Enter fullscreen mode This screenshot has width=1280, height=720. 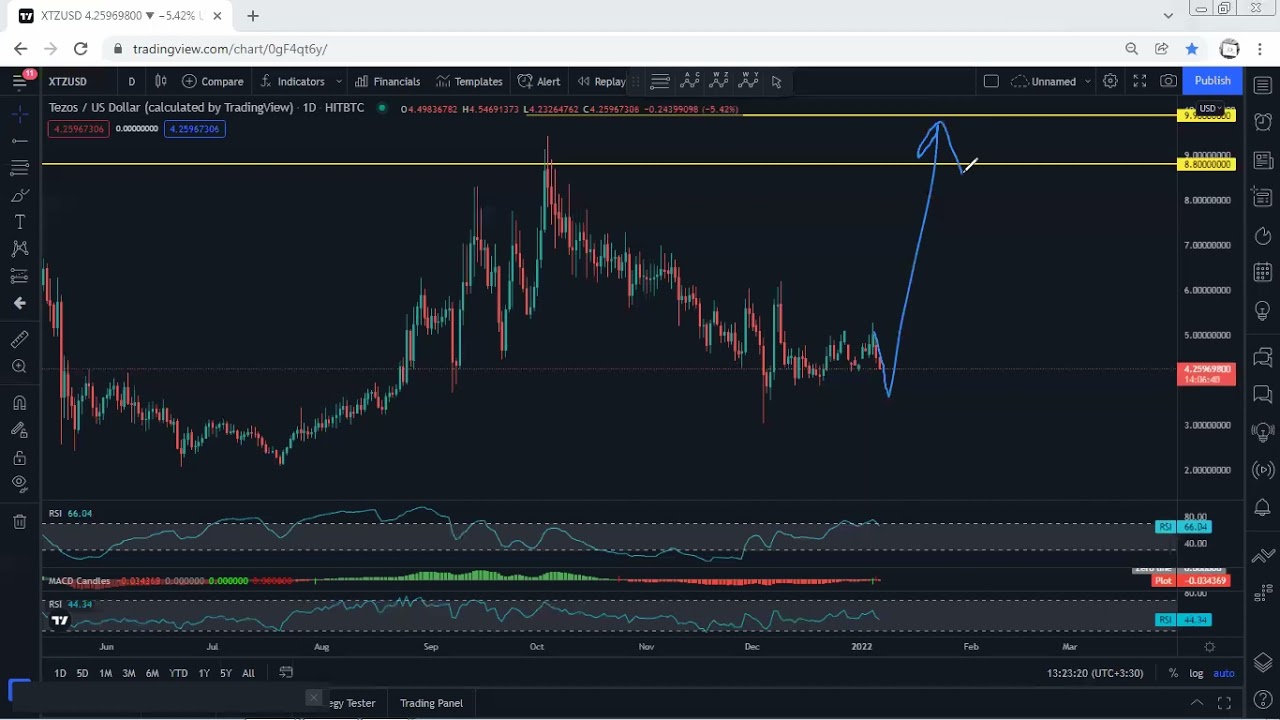(x=1139, y=81)
